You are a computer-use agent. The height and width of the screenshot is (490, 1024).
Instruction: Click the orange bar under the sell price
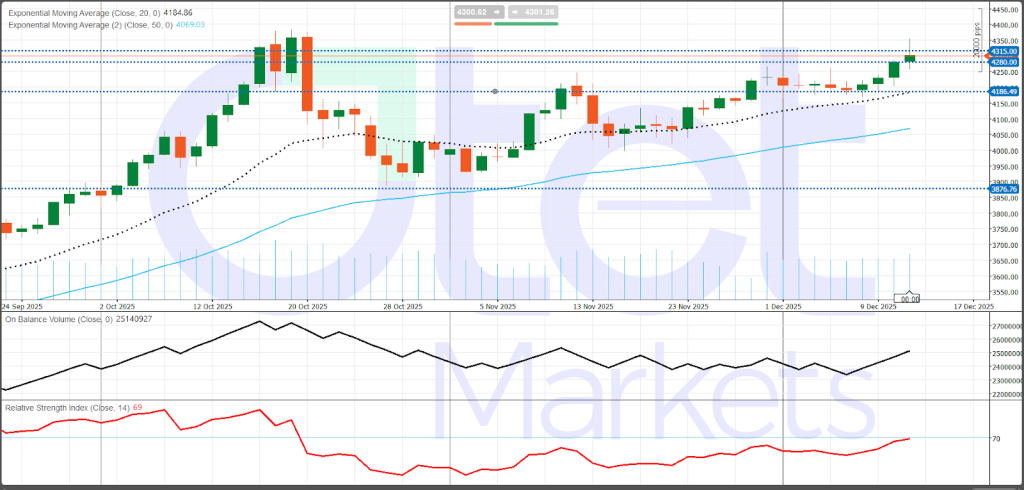tap(472, 22)
